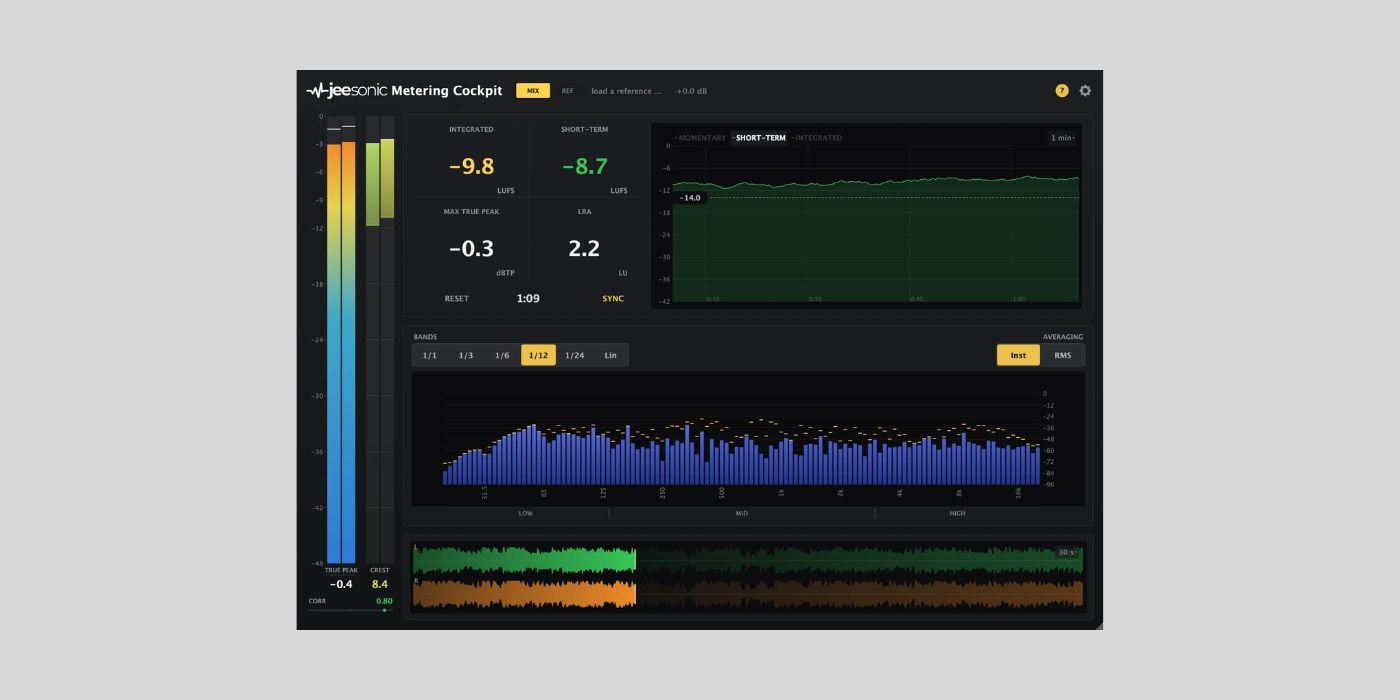Select Lin band scale
The width and height of the screenshot is (1400, 700).
[x=610, y=355]
